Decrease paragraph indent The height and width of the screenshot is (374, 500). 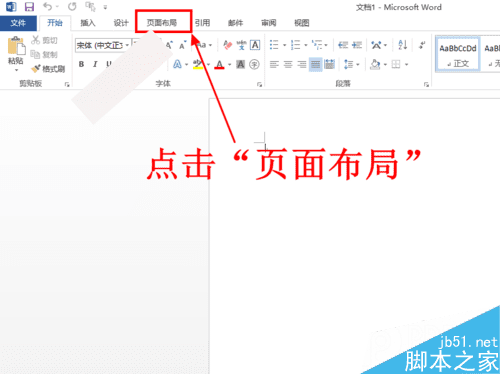click(x=343, y=45)
